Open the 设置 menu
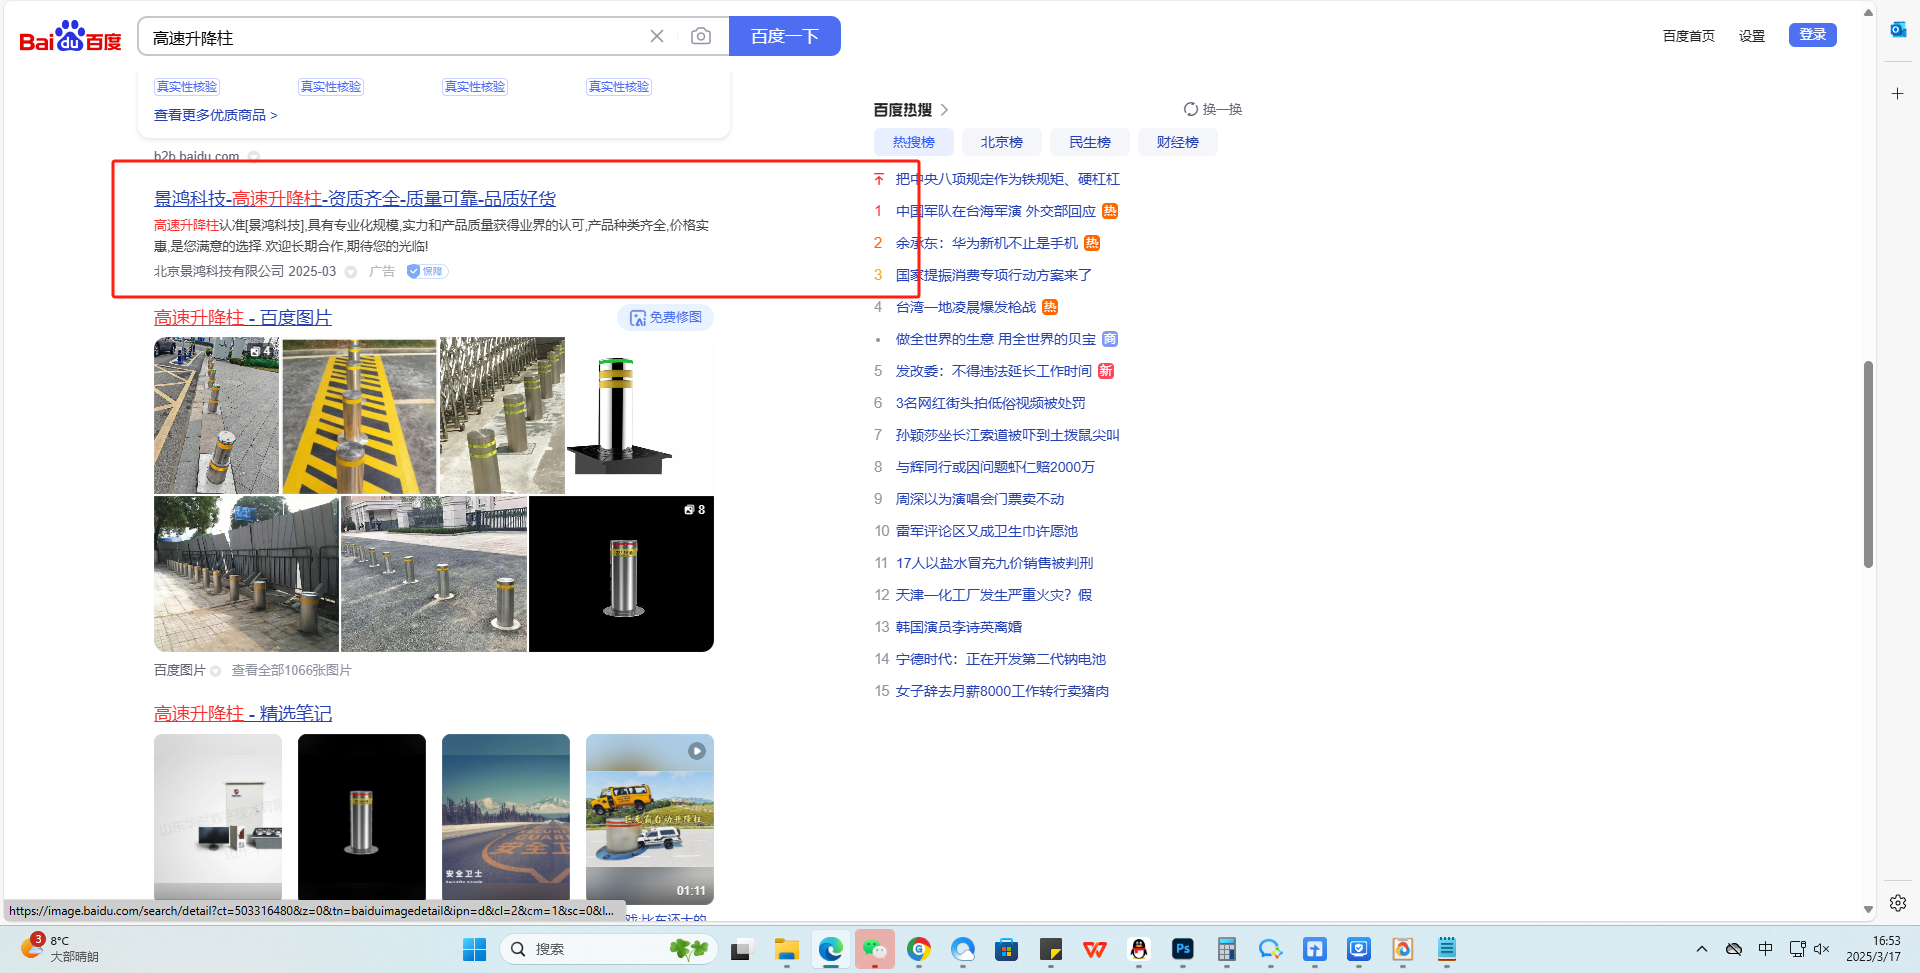 pos(1752,36)
